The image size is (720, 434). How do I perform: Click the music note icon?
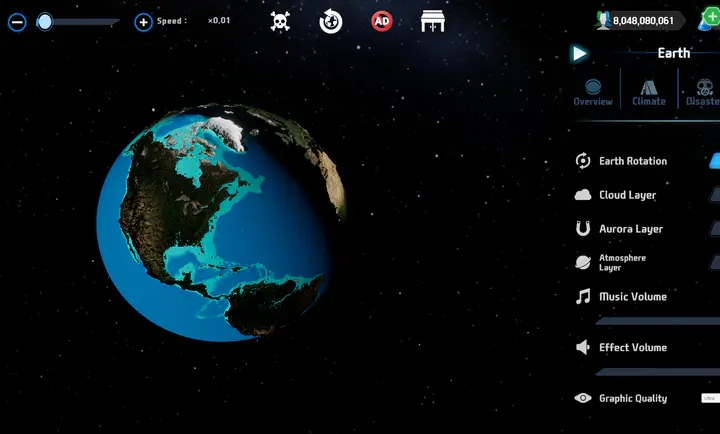click(x=583, y=297)
